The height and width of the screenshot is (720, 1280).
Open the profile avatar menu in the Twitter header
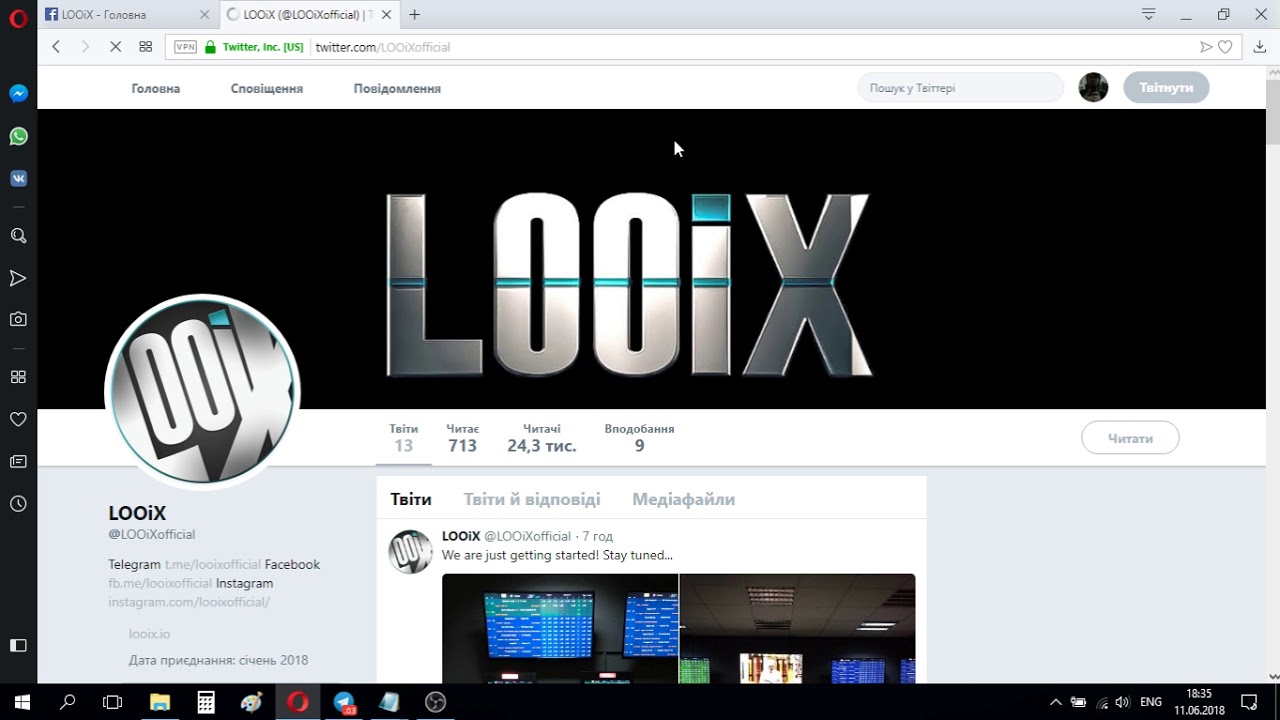click(x=1093, y=87)
